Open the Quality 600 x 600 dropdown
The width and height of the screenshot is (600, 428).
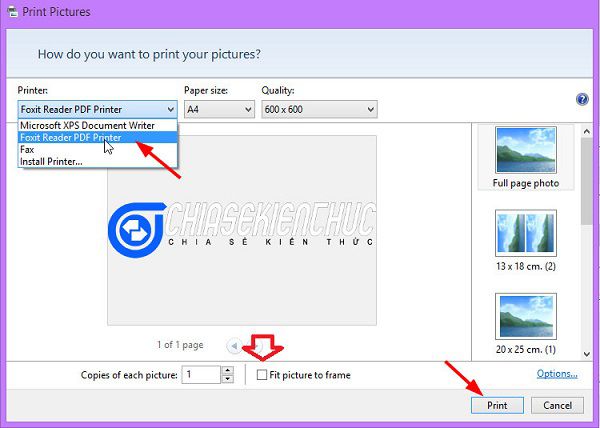pos(320,109)
